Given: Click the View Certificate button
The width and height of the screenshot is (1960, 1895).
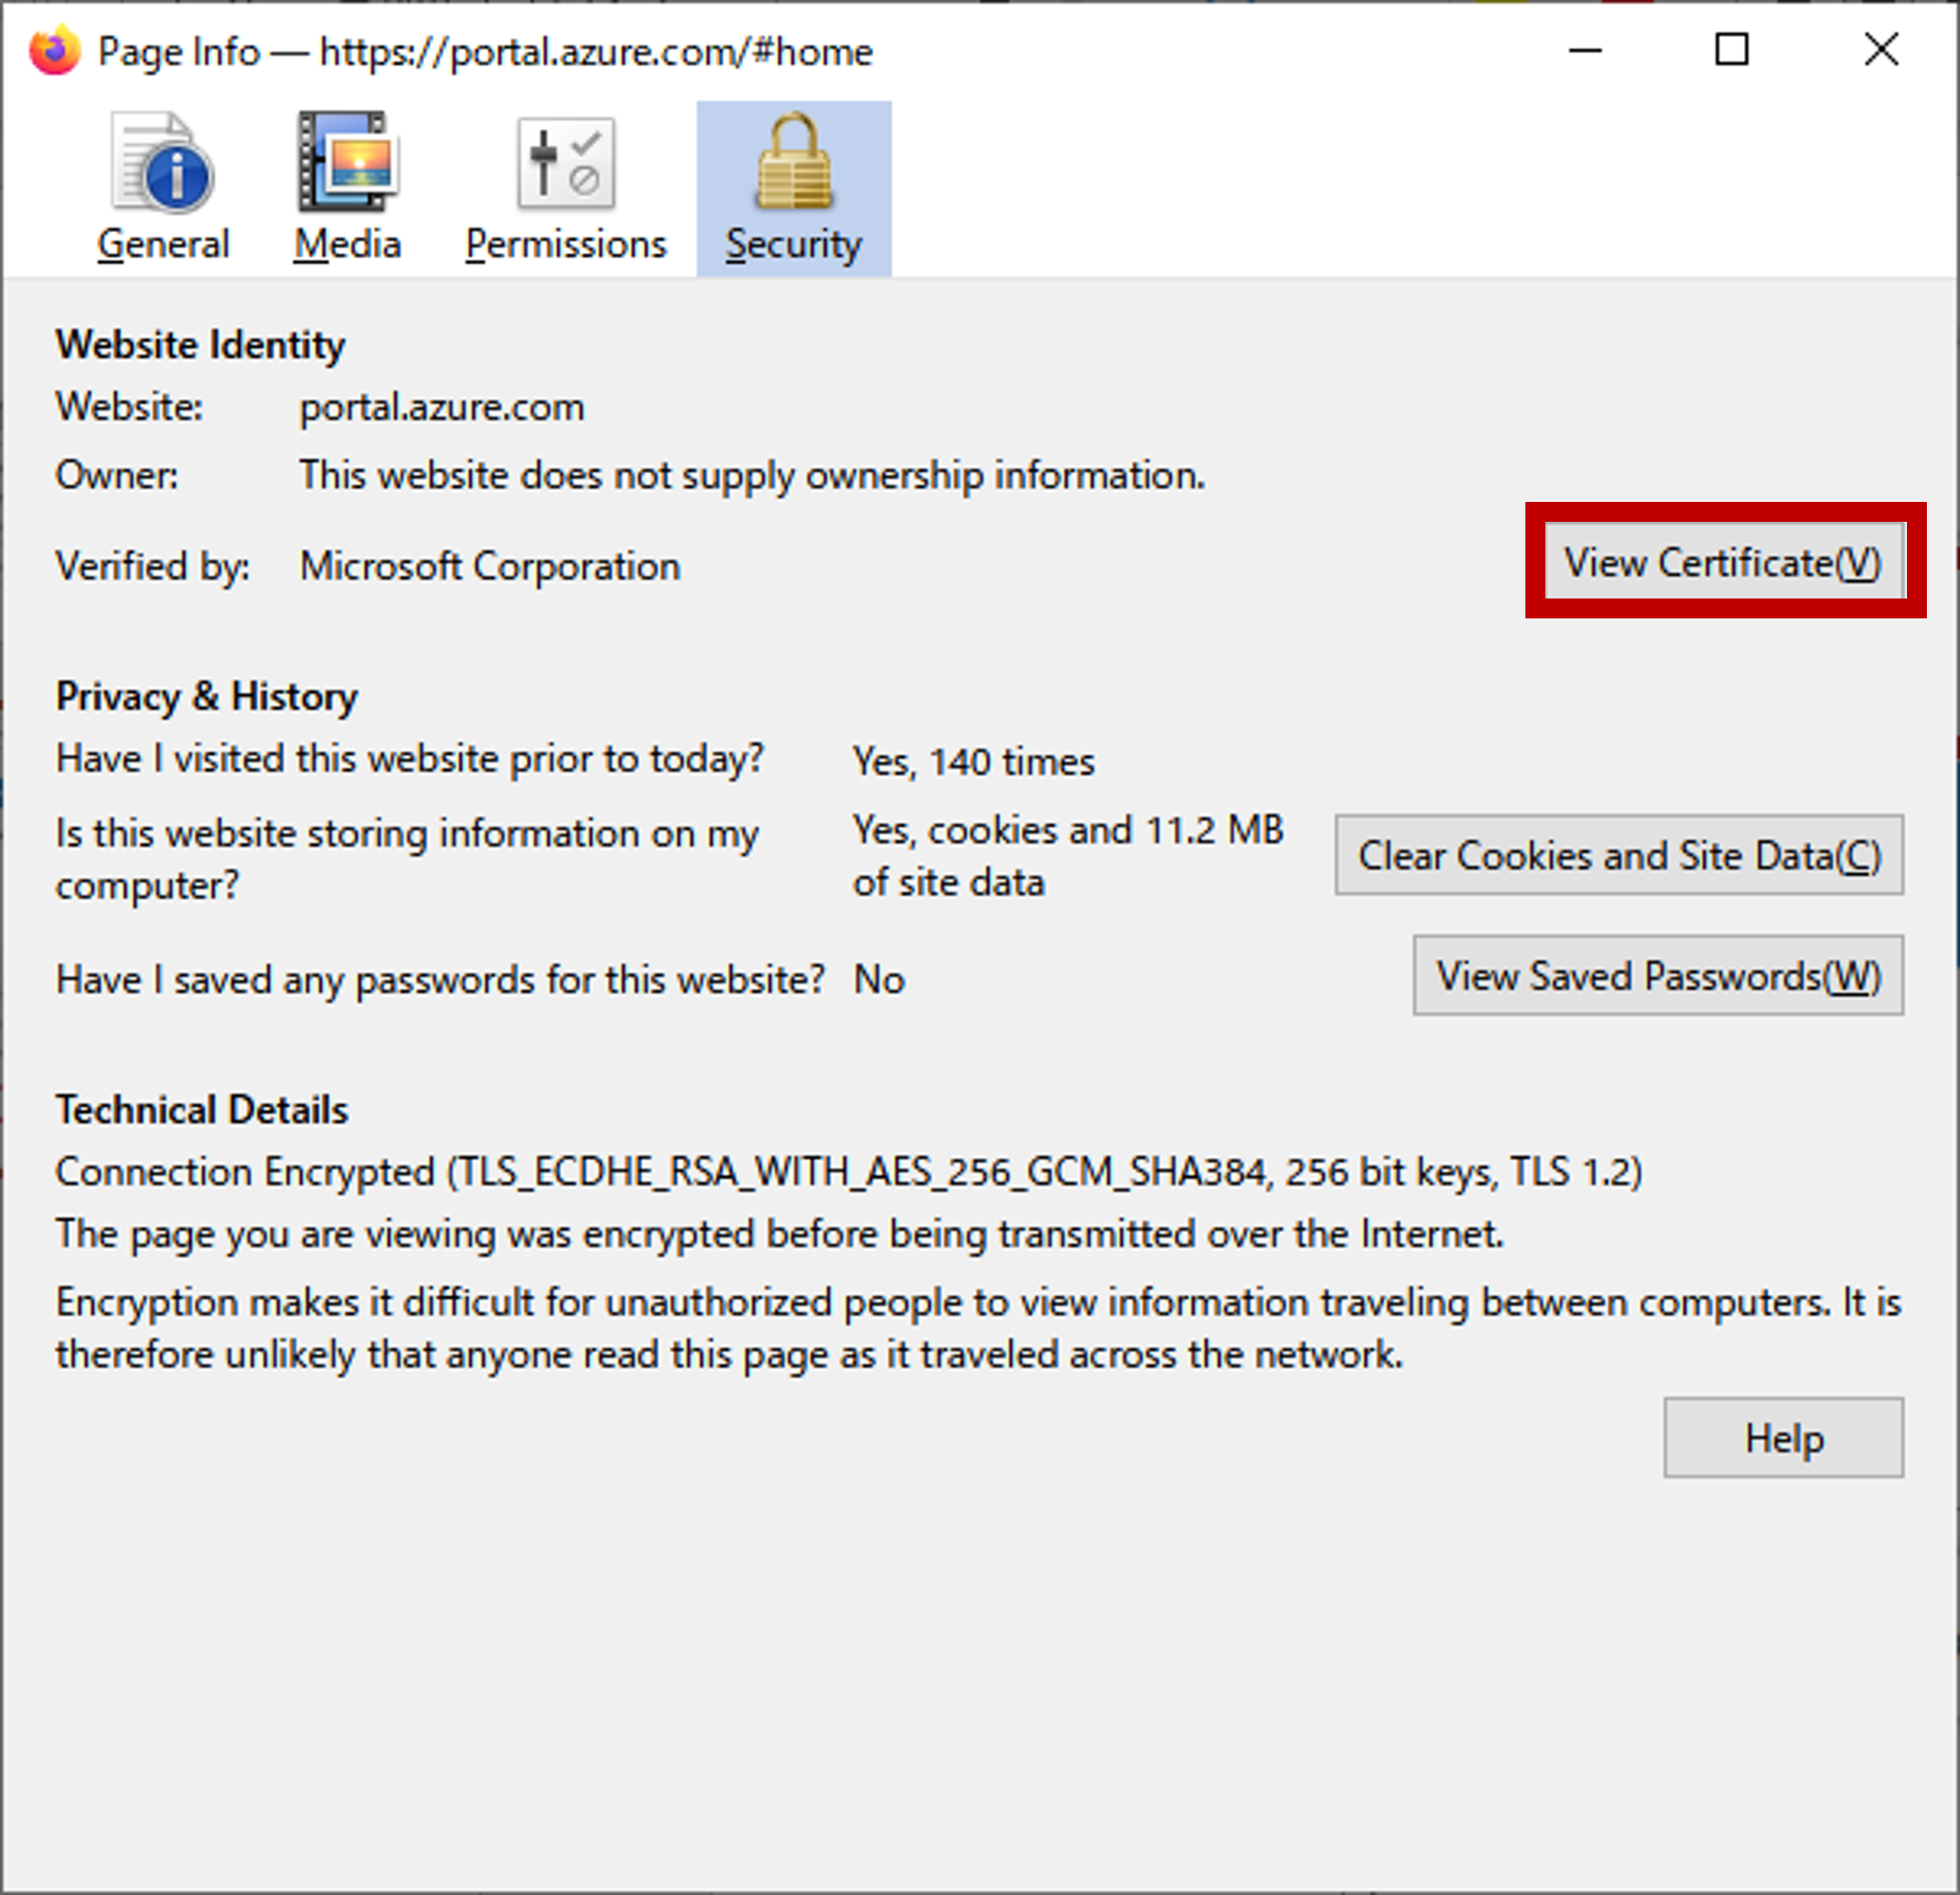Looking at the screenshot, I should click(x=1723, y=562).
